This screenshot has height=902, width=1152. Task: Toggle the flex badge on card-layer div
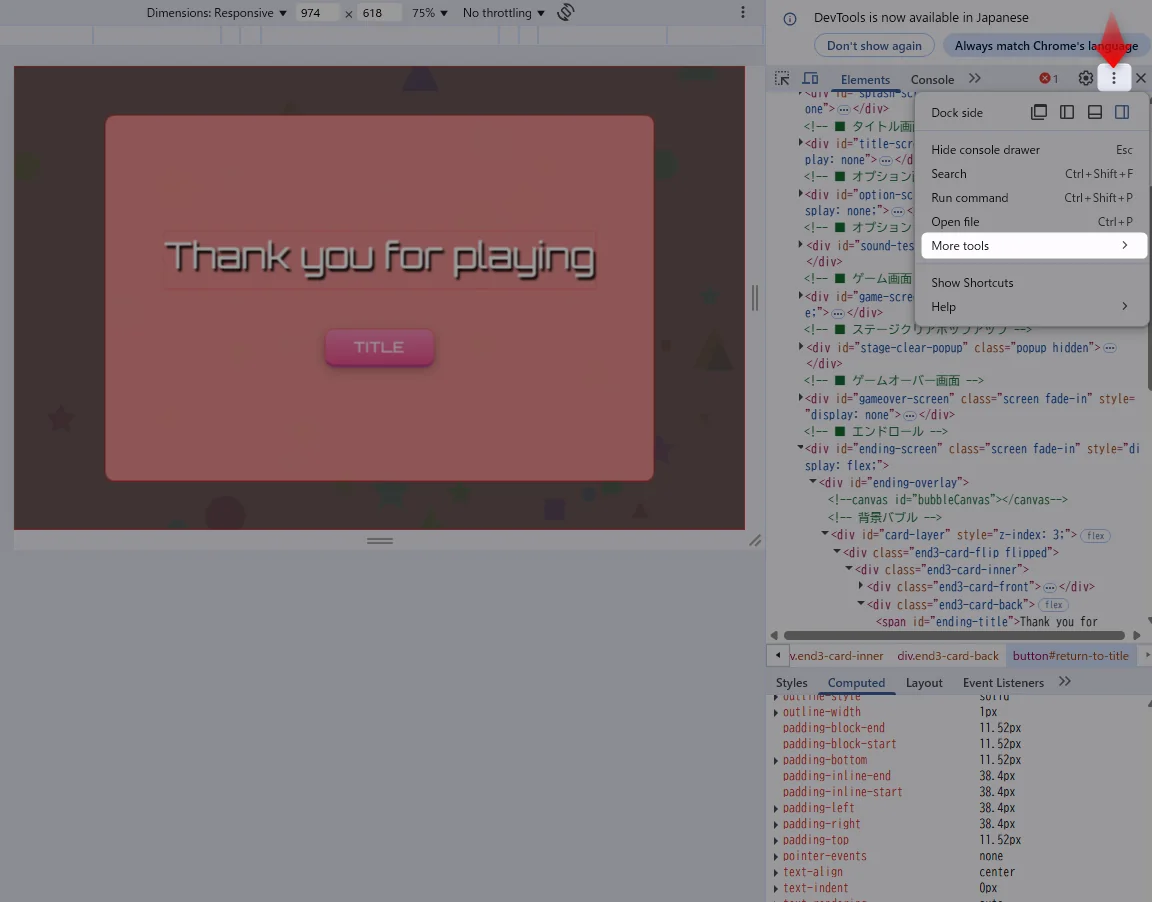1095,536
